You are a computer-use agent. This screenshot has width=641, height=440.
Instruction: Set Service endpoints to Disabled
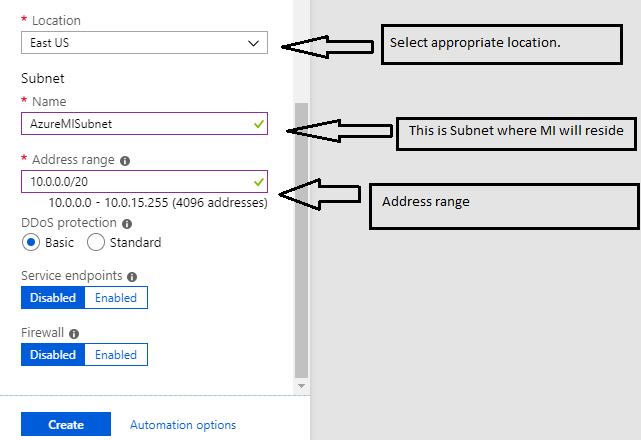[53, 298]
